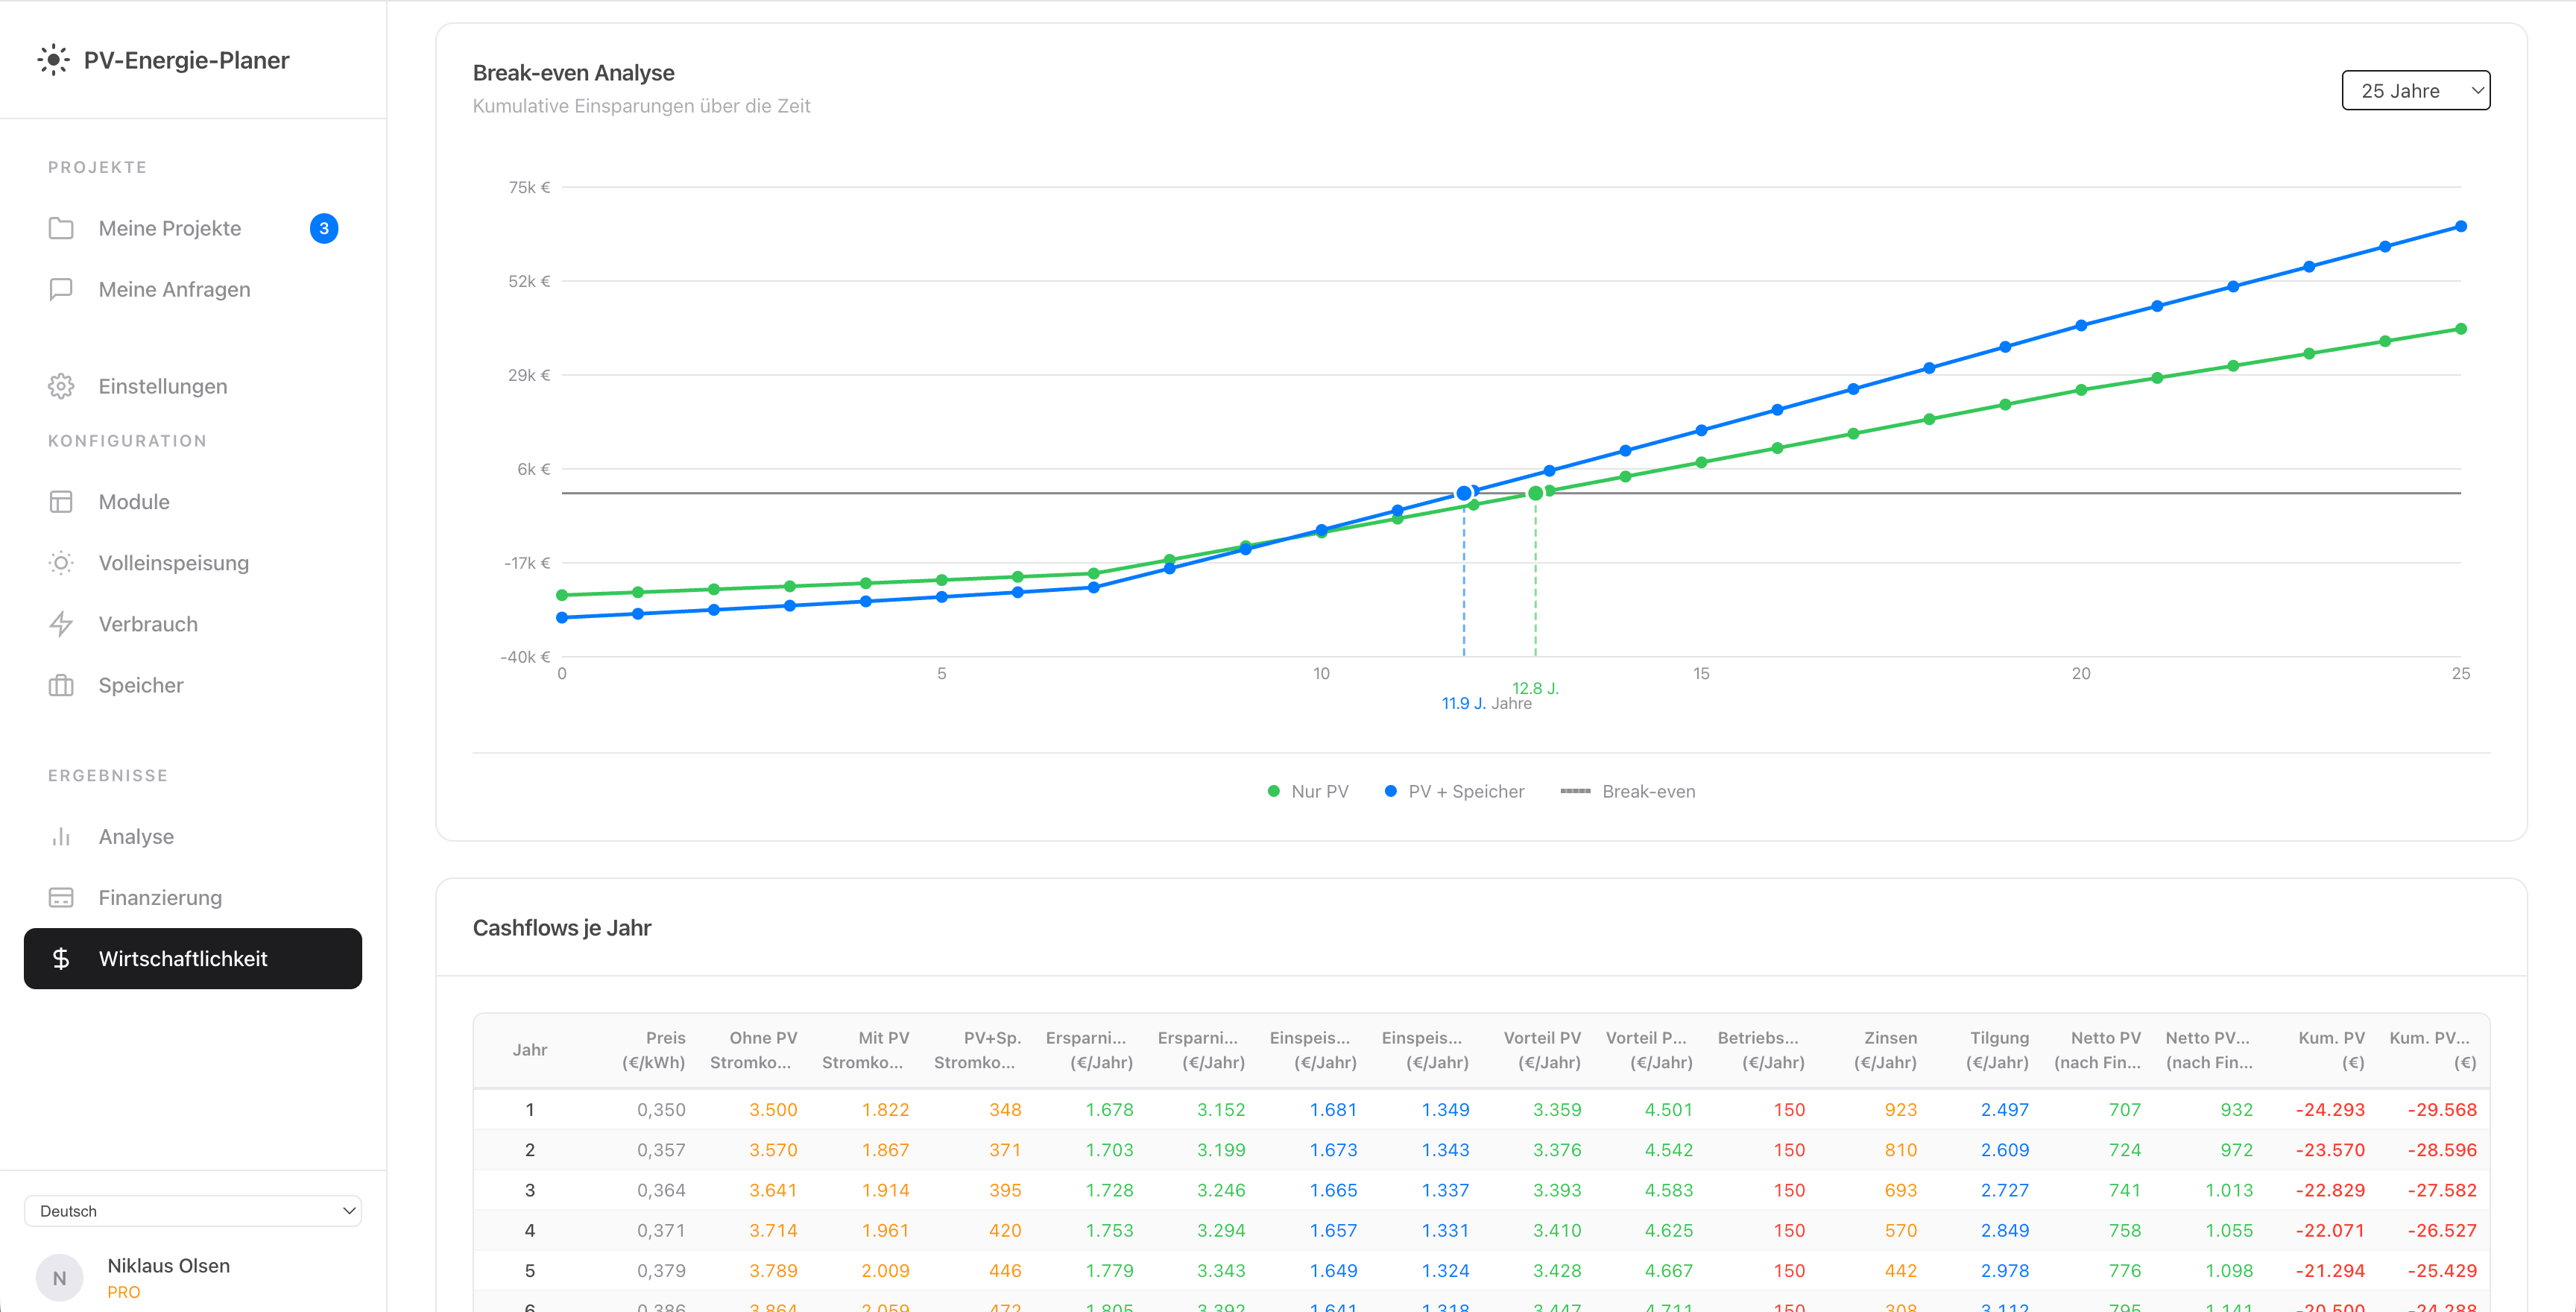Open the Finanzierung results page
Viewport: 2576px width, 1312px height.
pos(160,898)
